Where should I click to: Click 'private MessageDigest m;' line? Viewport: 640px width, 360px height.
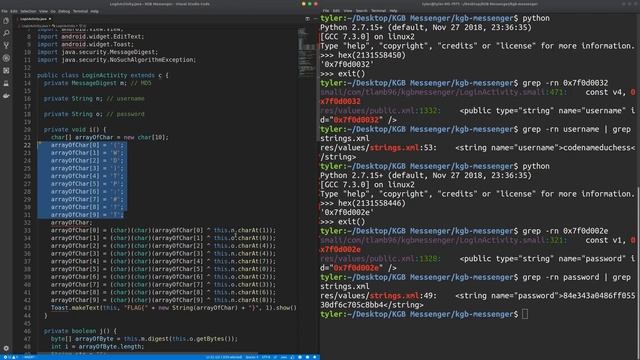pyautogui.click(x=97, y=83)
